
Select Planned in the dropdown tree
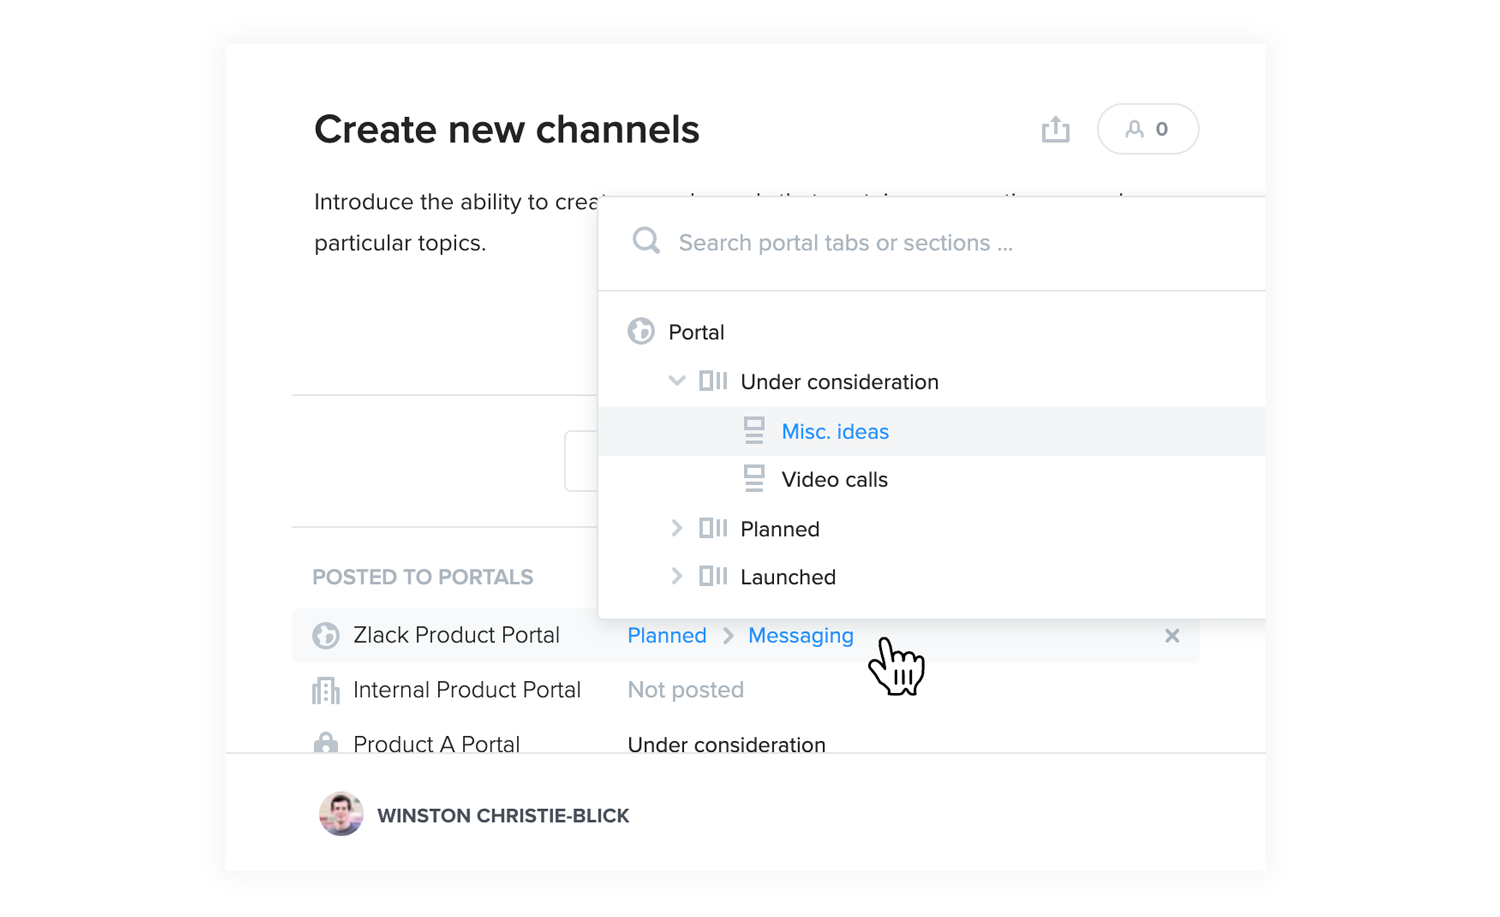780,529
